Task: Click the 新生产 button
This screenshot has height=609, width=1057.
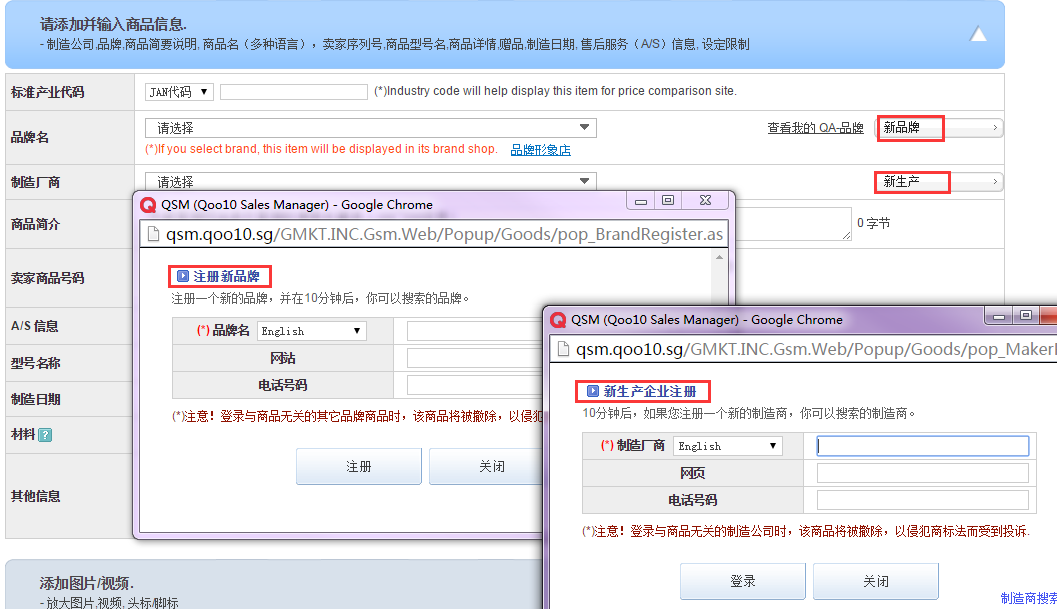Action: [940, 181]
